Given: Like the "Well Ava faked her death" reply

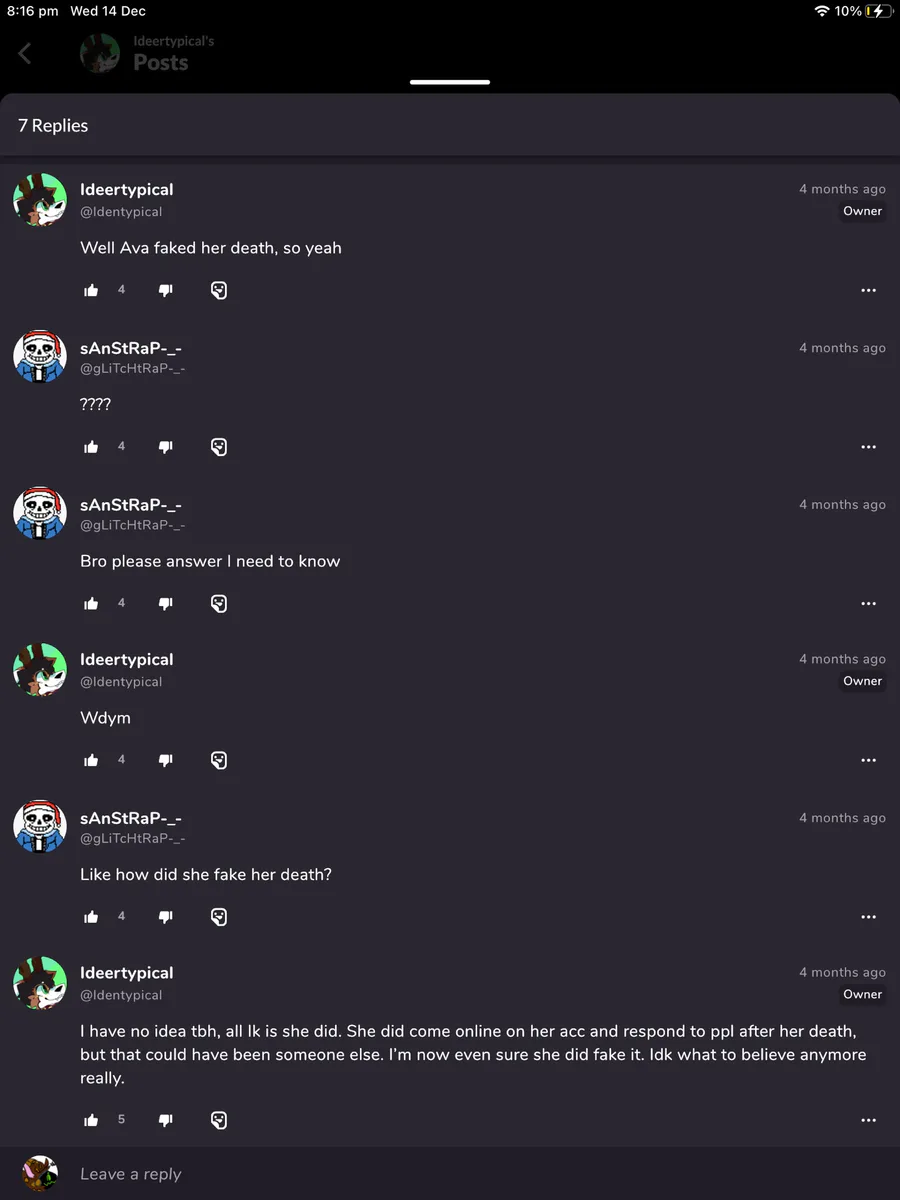Looking at the screenshot, I should pyautogui.click(x=92, y=290).
